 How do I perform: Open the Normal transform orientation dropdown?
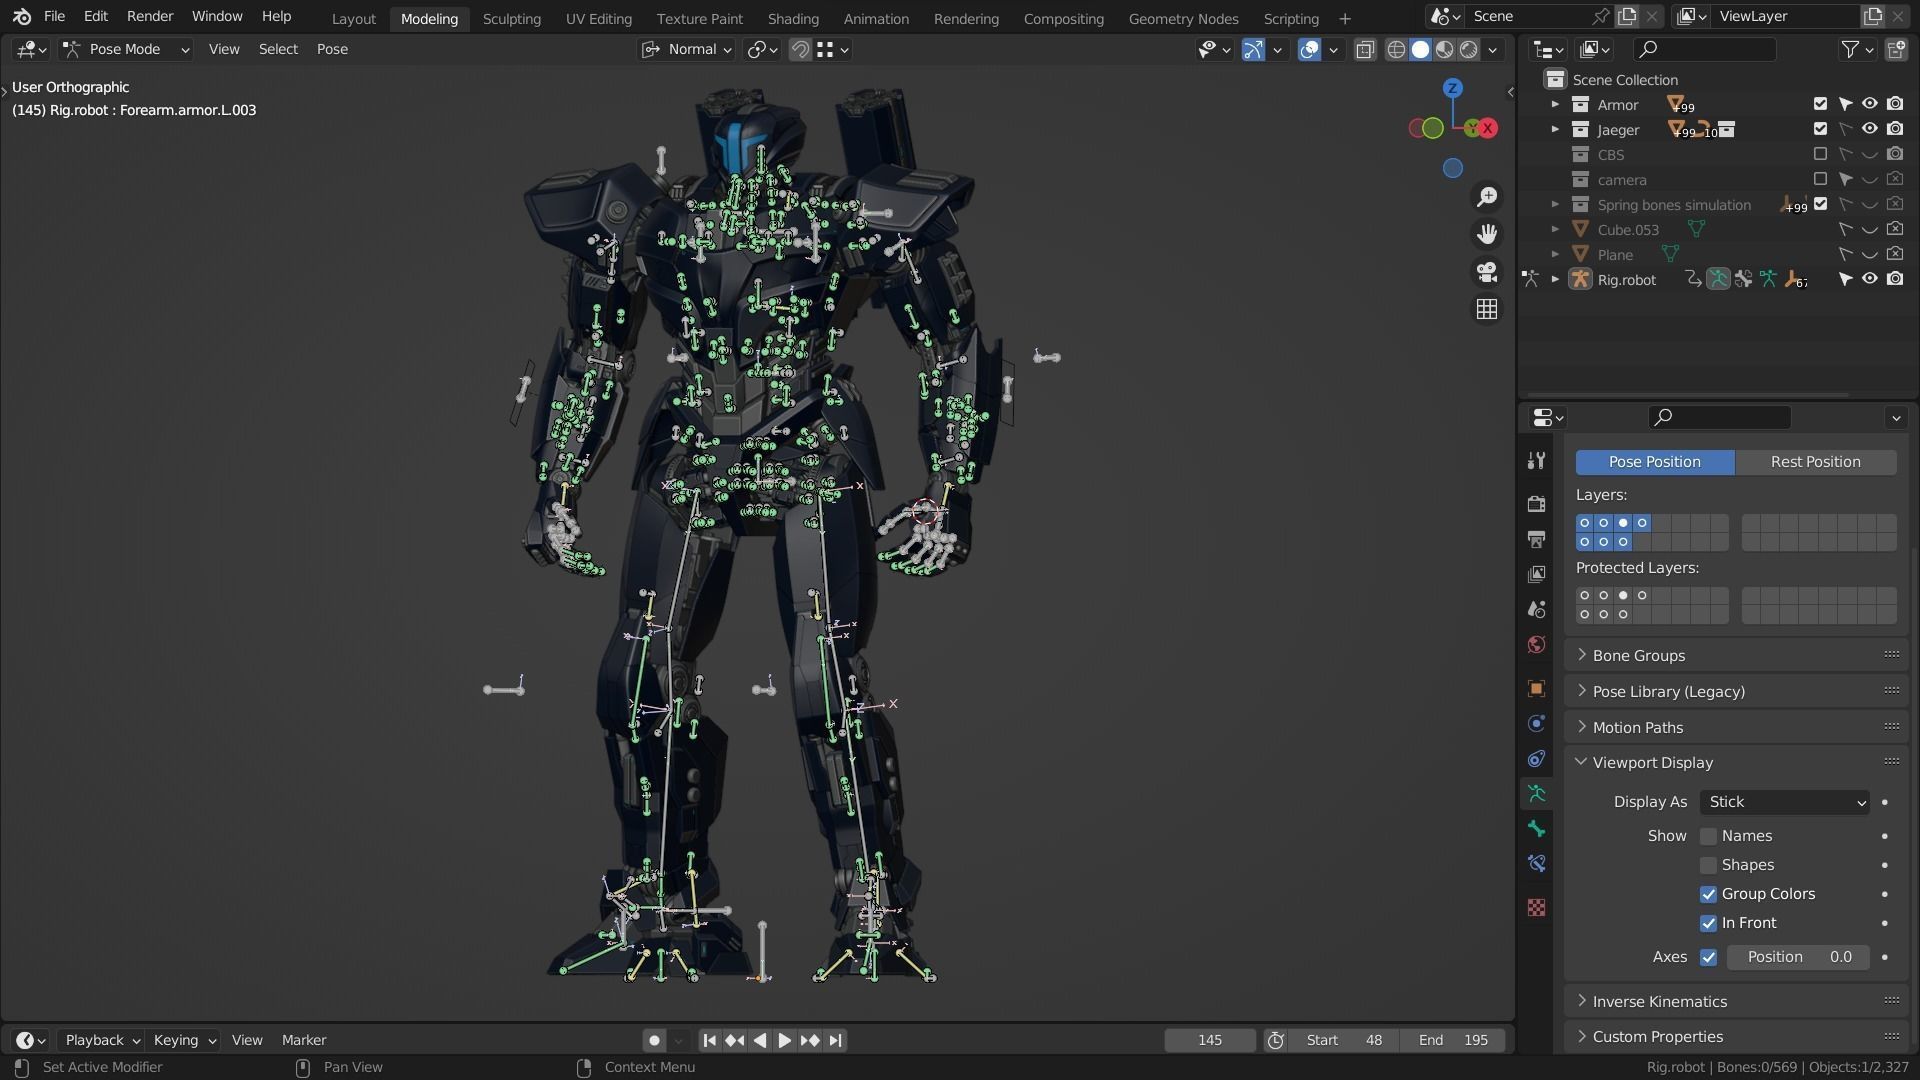[x=687, y=49]
